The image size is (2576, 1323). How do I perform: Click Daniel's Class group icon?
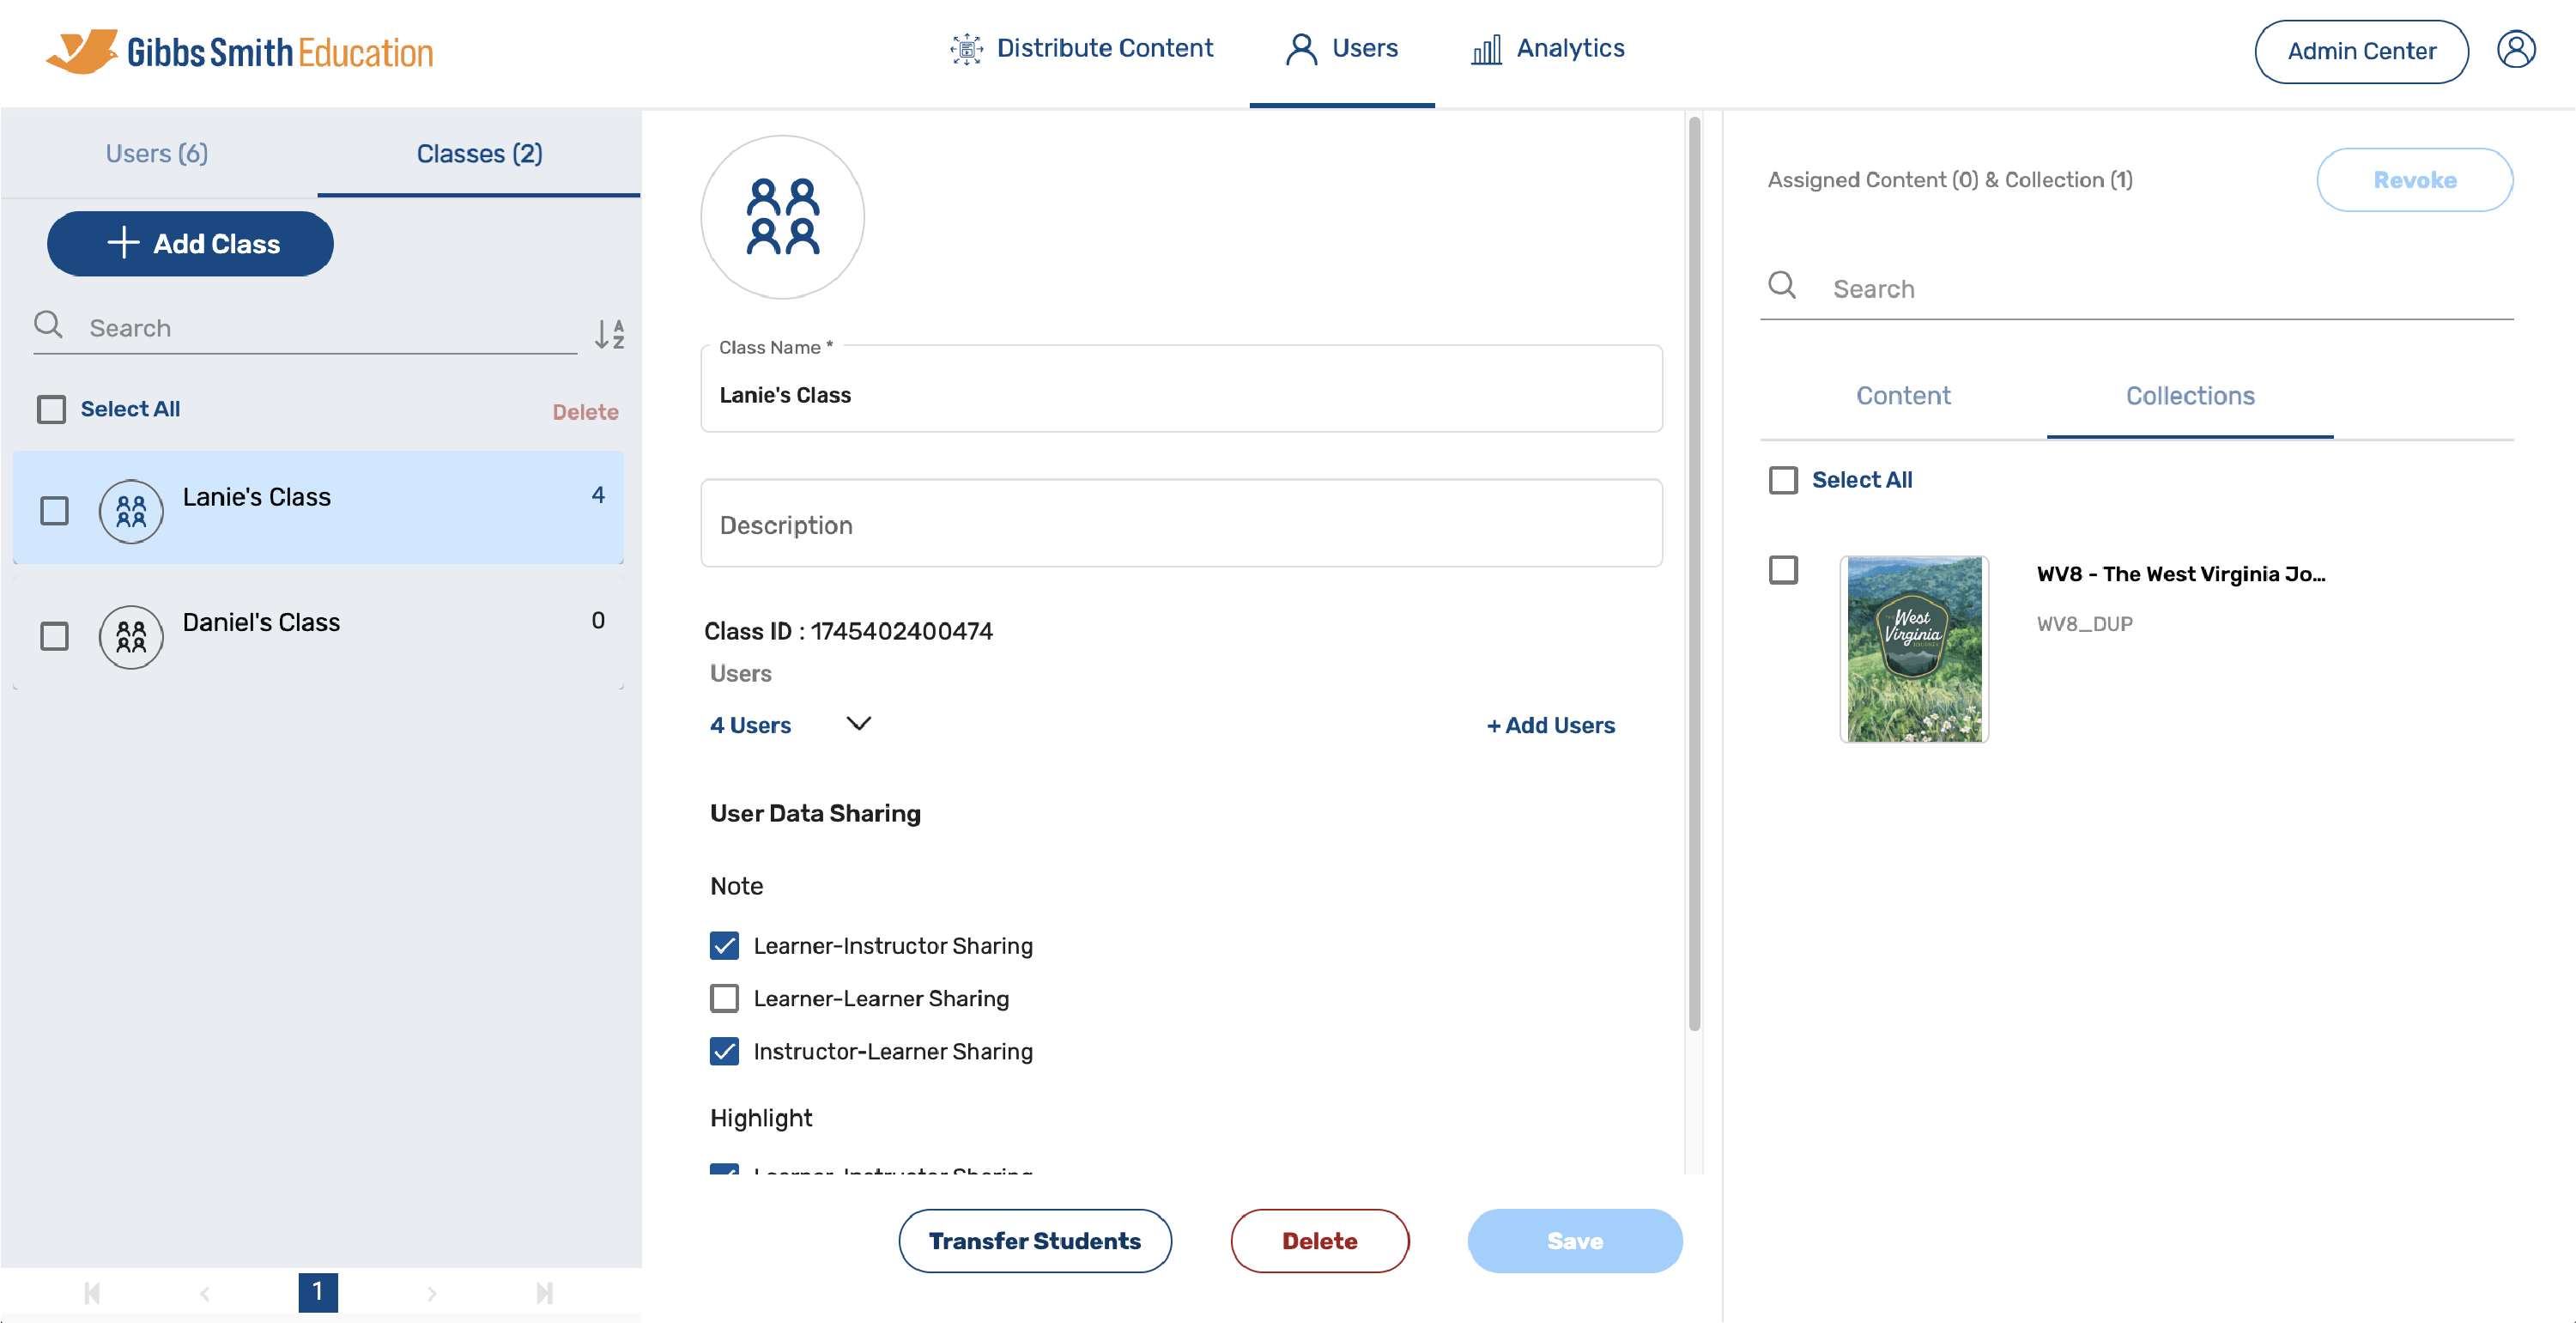(131, 636)
